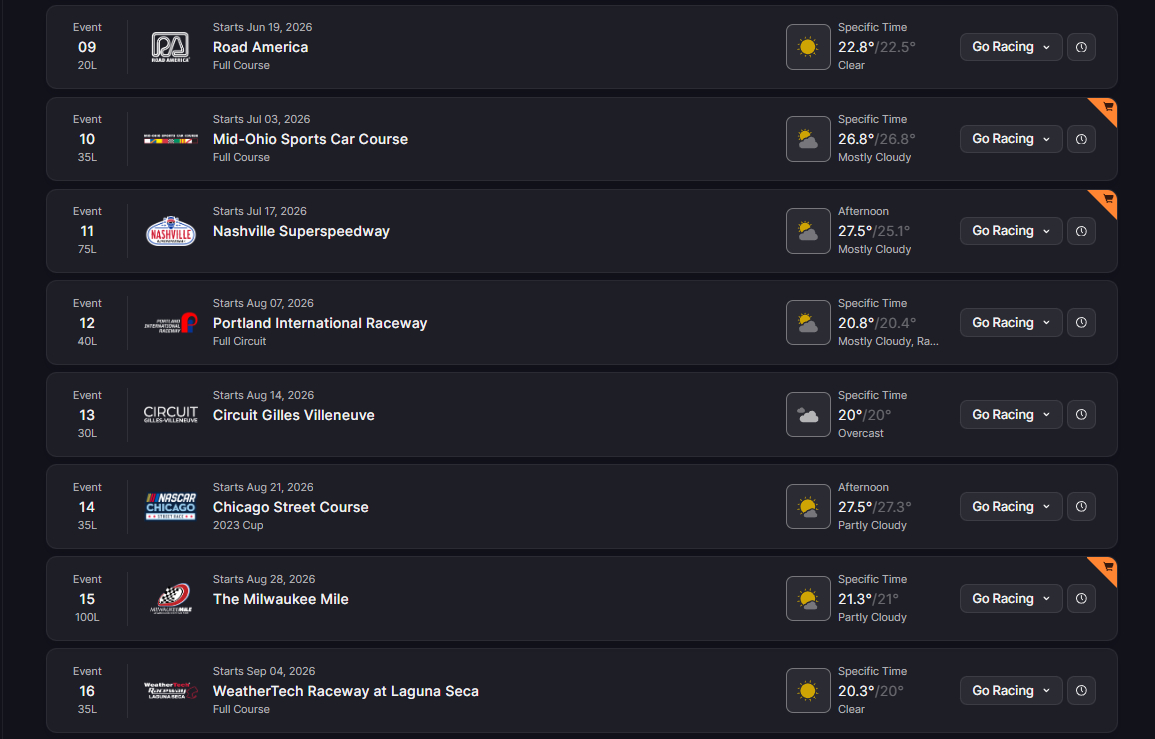Click the clock icon for Chicago Street Course

click(x=1081, y=507)
